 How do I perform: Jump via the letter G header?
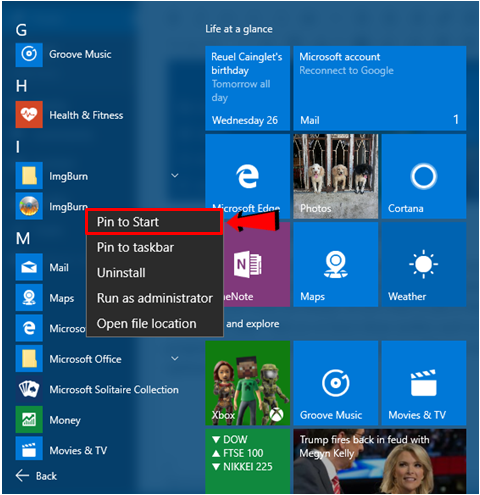21,30
